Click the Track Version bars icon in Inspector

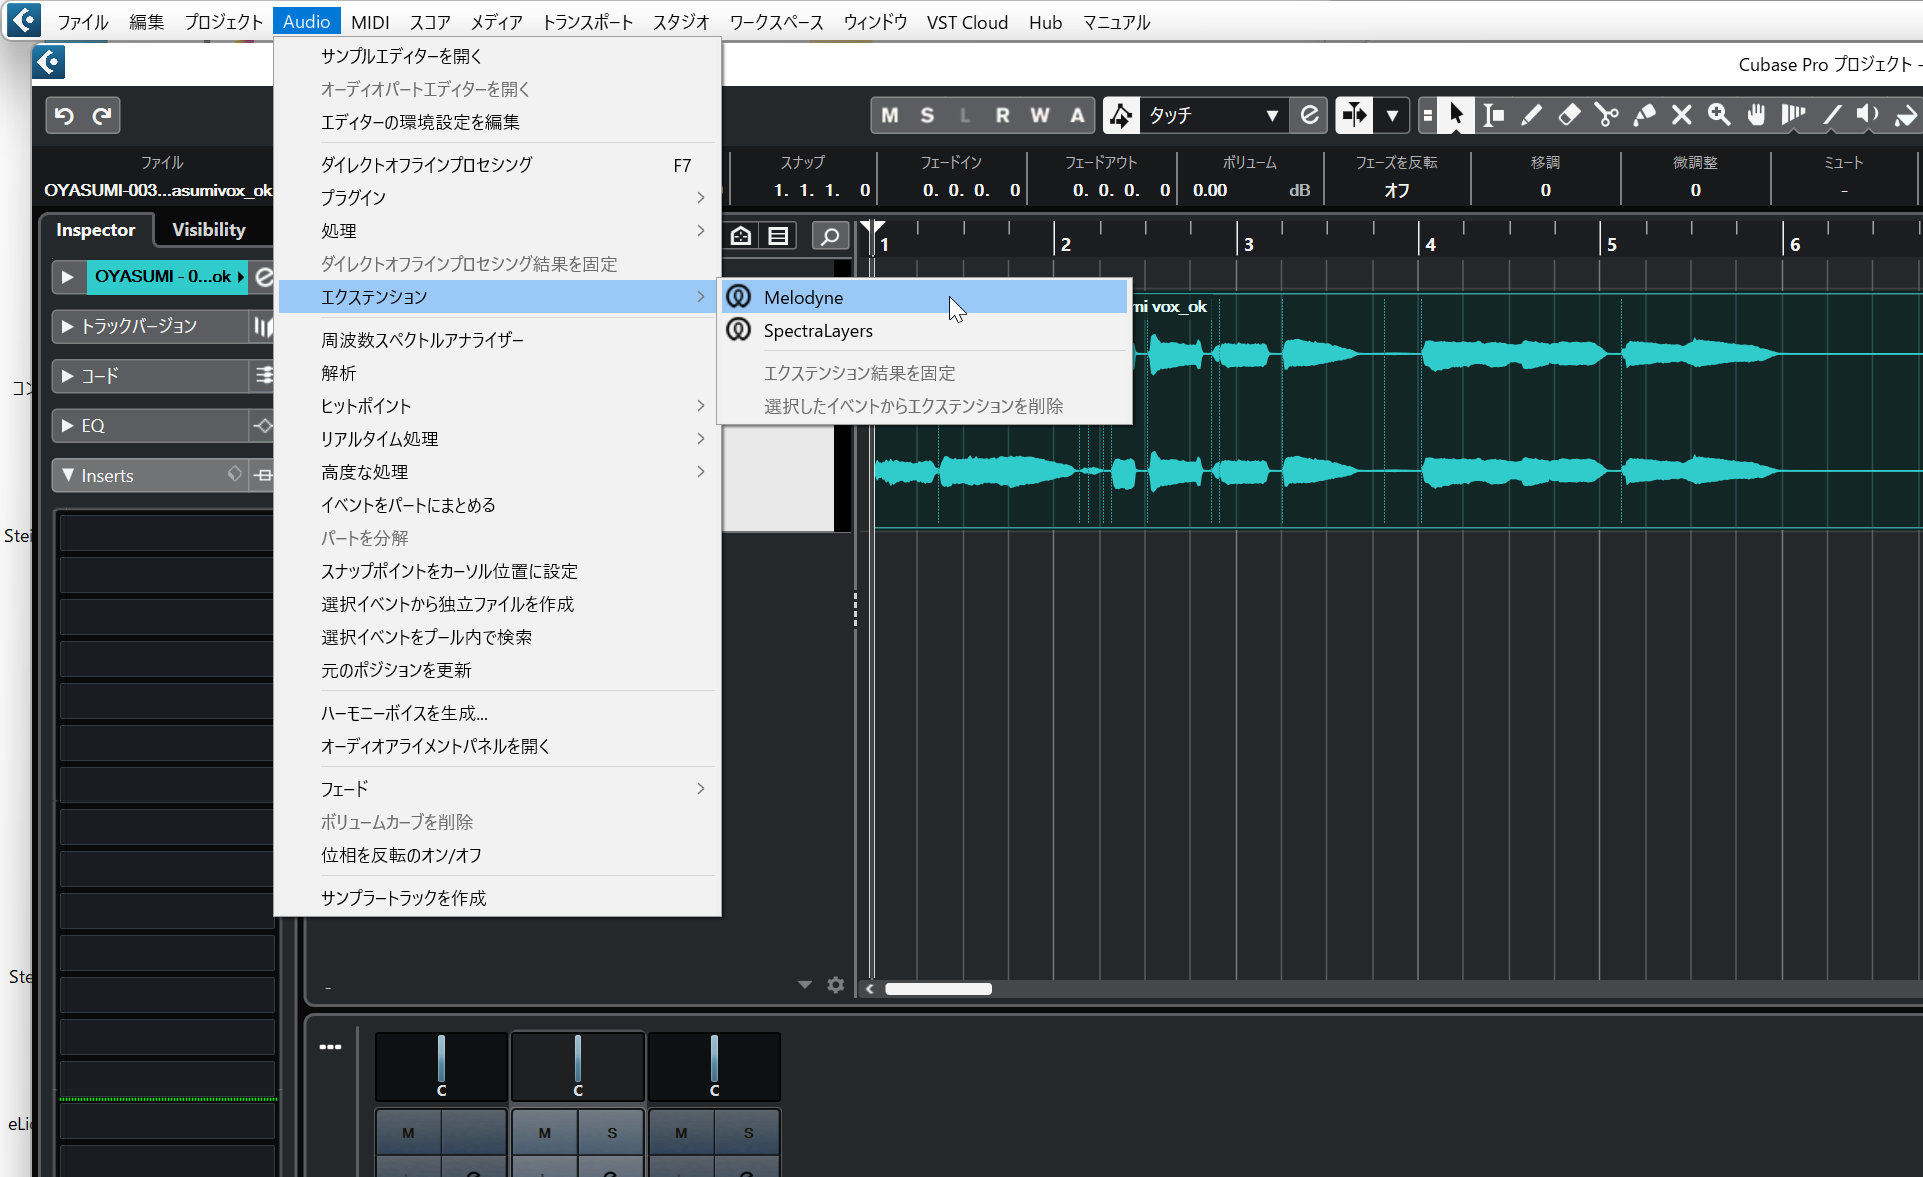[263, 326]
